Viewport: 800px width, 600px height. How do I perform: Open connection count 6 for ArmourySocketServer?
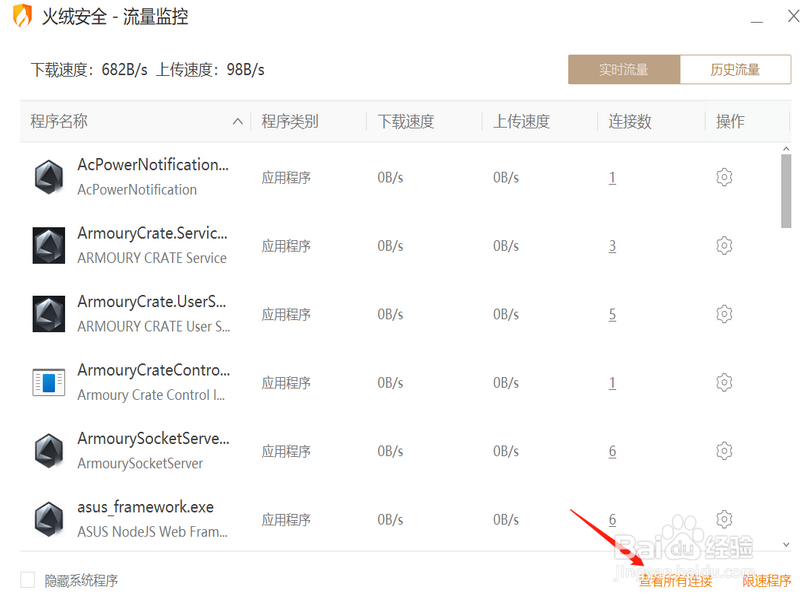tap(612, 451)
